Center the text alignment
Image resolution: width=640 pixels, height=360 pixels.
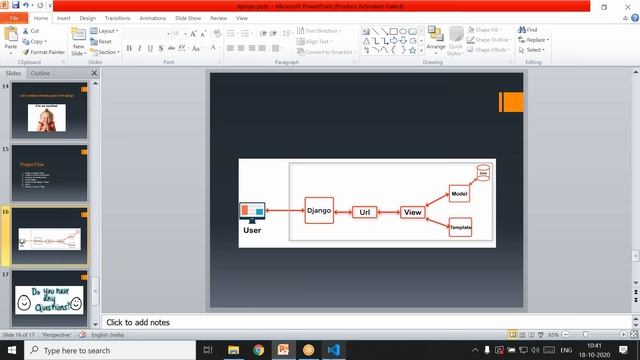click(241, 48)
